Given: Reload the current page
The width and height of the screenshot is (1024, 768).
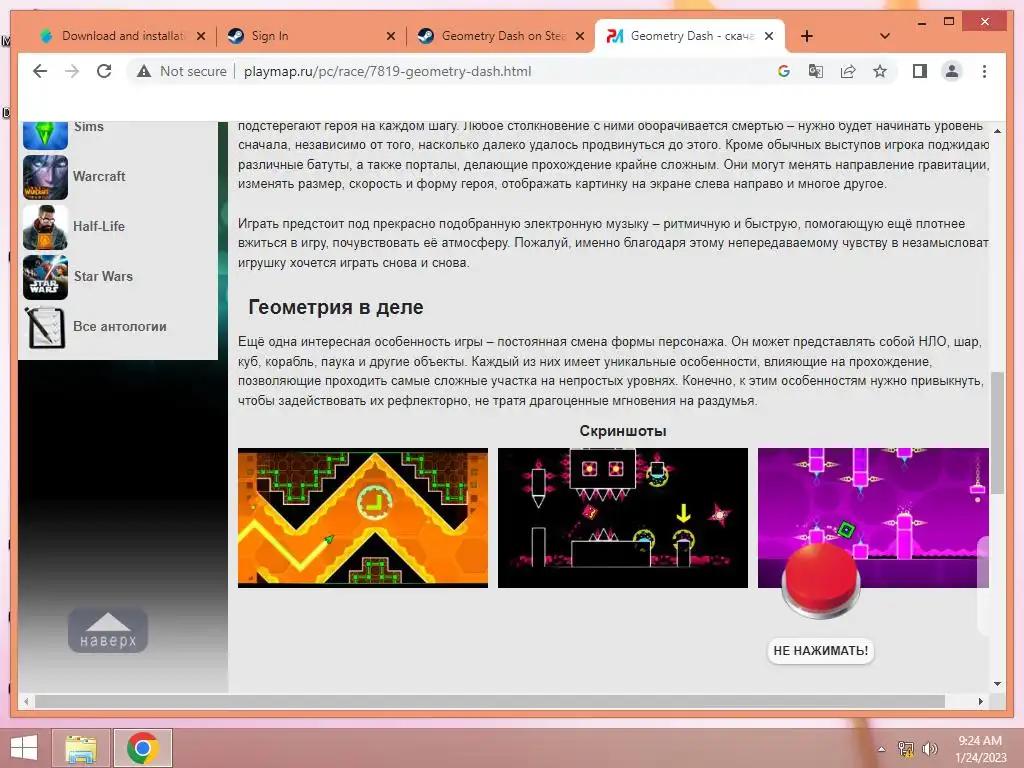Looking at the screenshot, I should point(104,71).
